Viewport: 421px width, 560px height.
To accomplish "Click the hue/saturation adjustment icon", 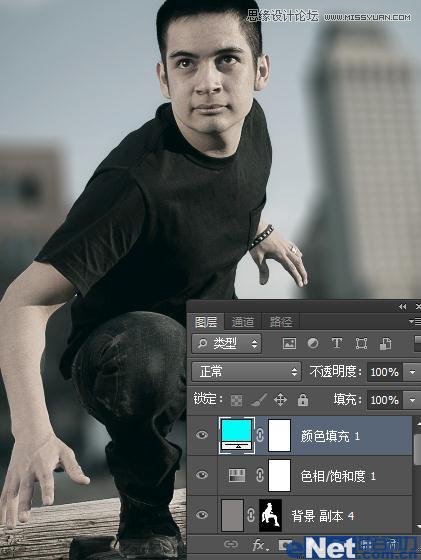I will tap(237, 475).
